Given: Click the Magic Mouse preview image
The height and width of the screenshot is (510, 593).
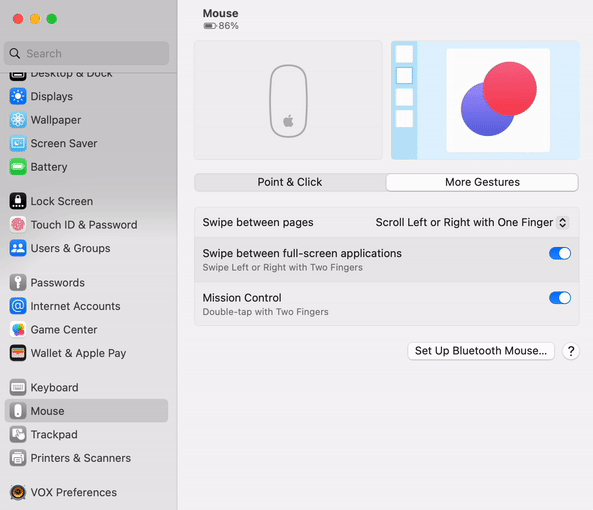Looking at the screenshot, I should pyautogui.click(x=288, y=100).
